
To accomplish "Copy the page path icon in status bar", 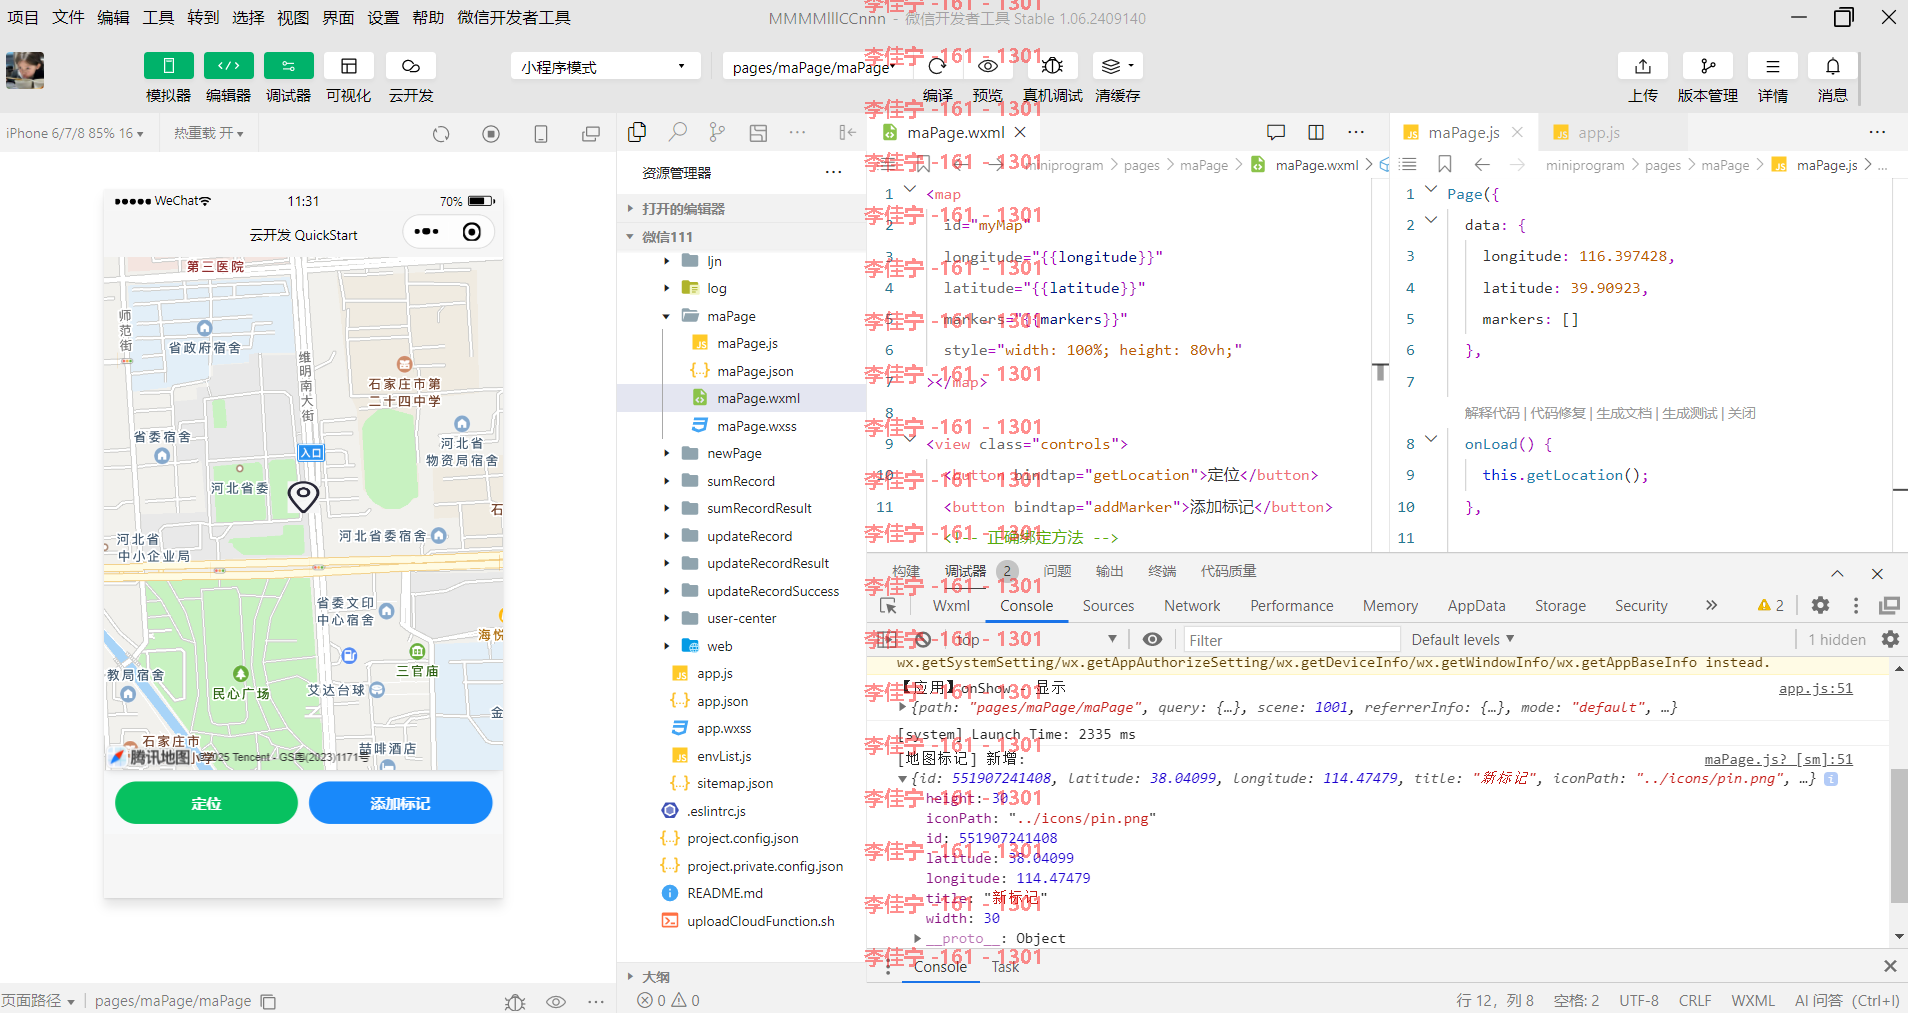I will click(268, 1001).
